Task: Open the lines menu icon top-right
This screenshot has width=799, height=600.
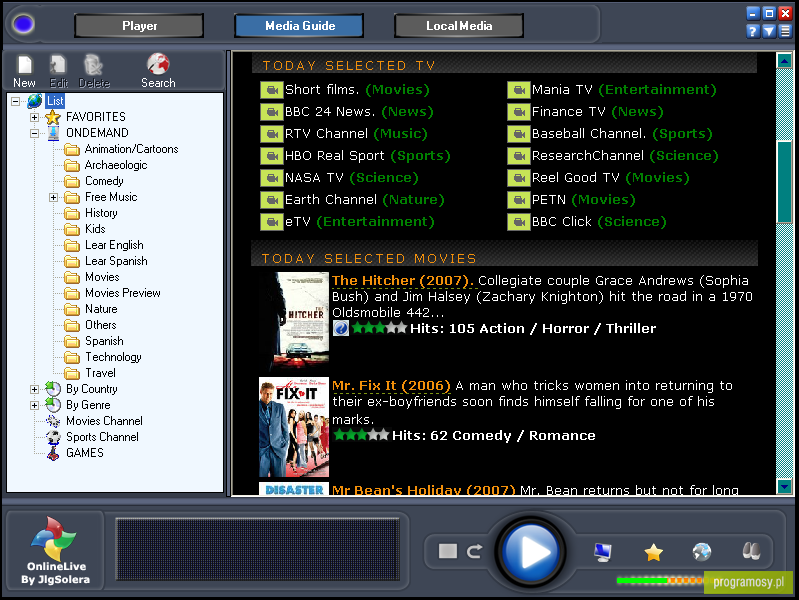Action: pos(785,32)
